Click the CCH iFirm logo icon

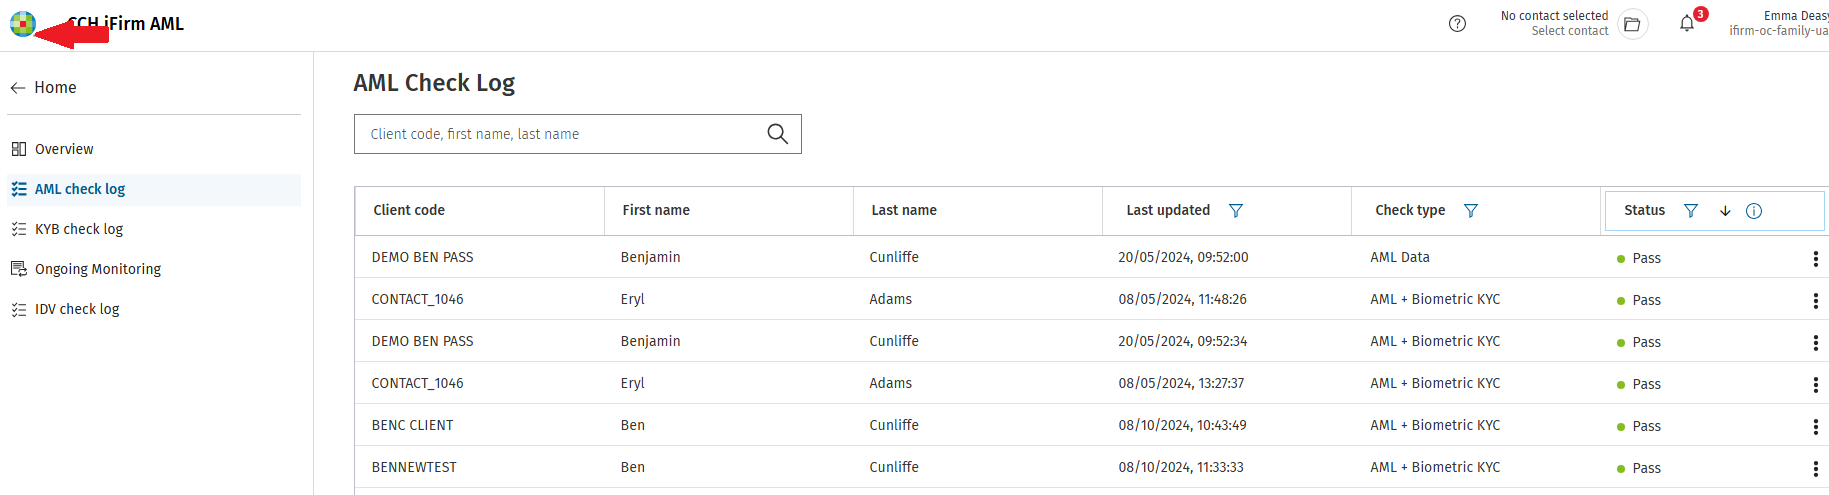point(23,24)
